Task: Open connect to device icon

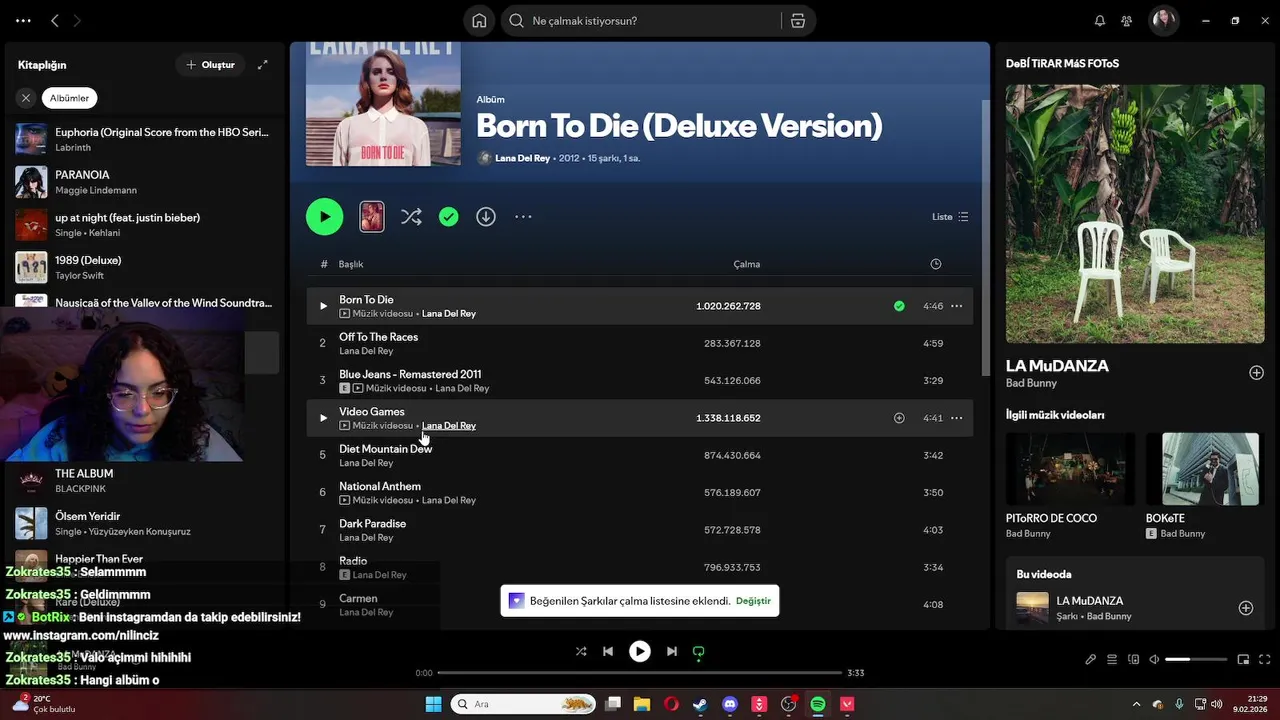Action: pos(1133,660)
